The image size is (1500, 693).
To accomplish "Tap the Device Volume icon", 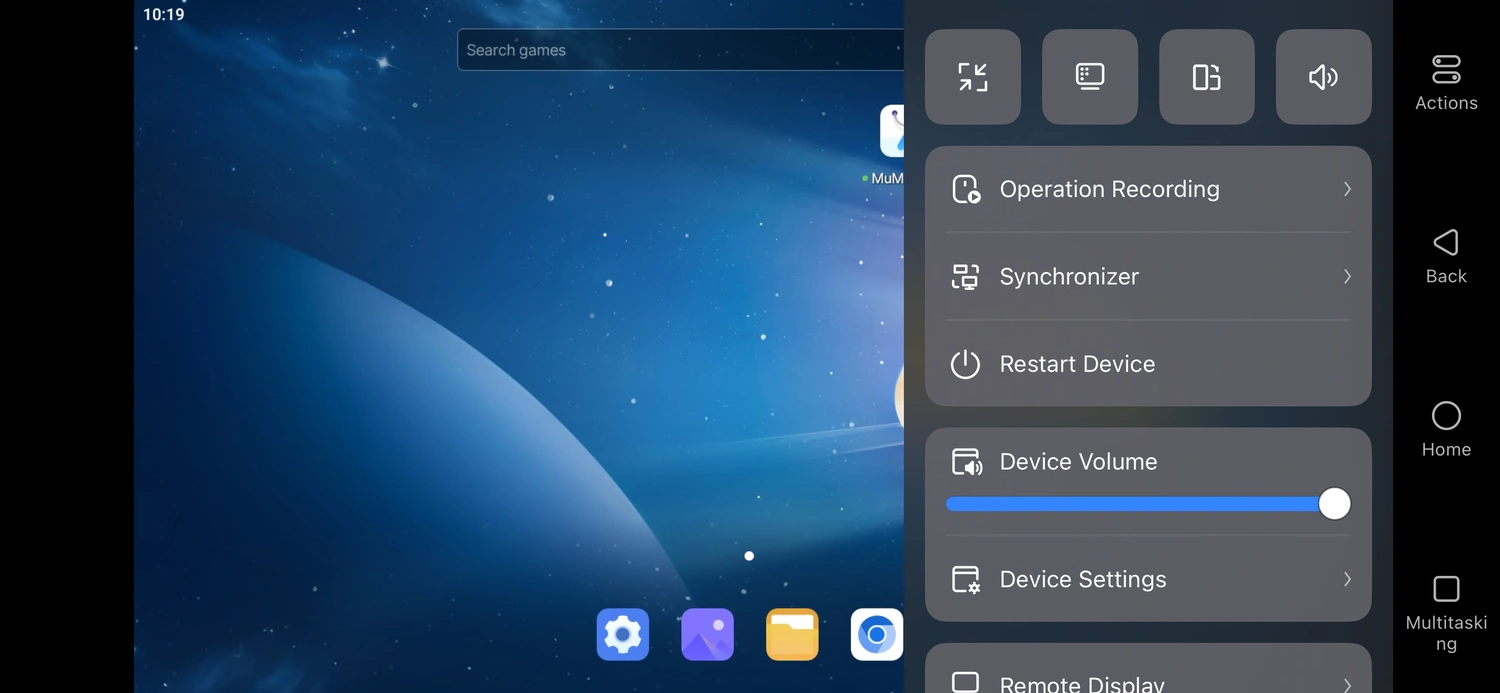I will coord(966,462).
